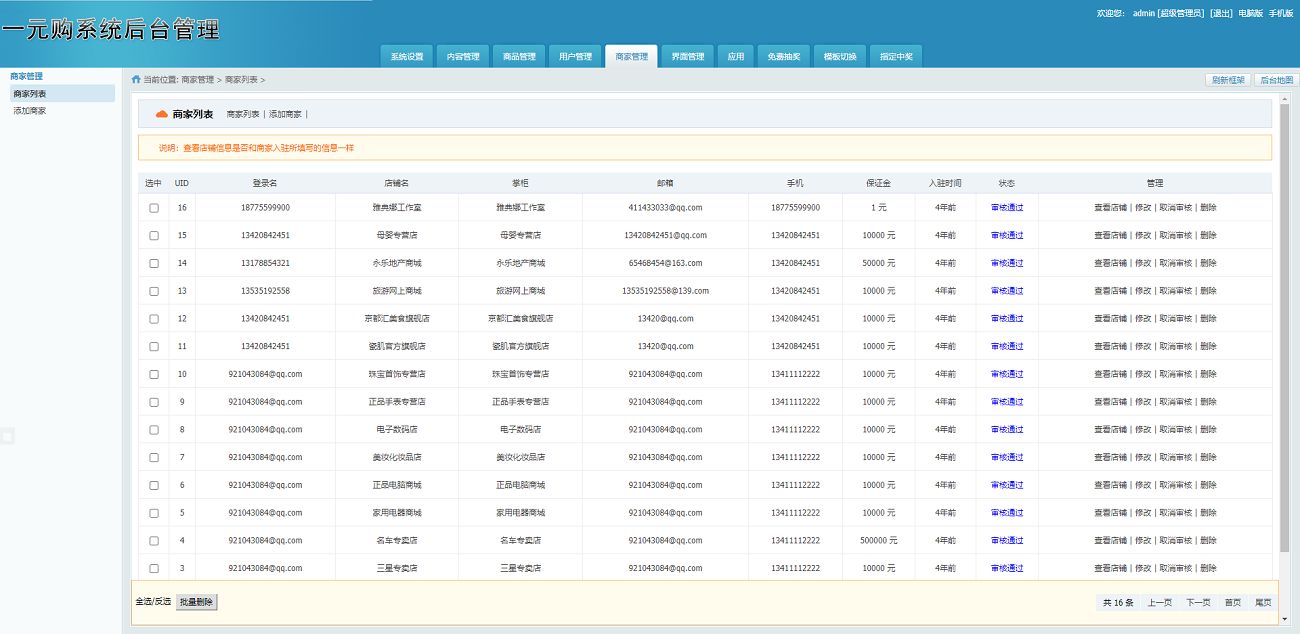Collapse the sidebar using the left edge handle
1300x634 pixels.
pyautogui.click(x=6, y=436)
